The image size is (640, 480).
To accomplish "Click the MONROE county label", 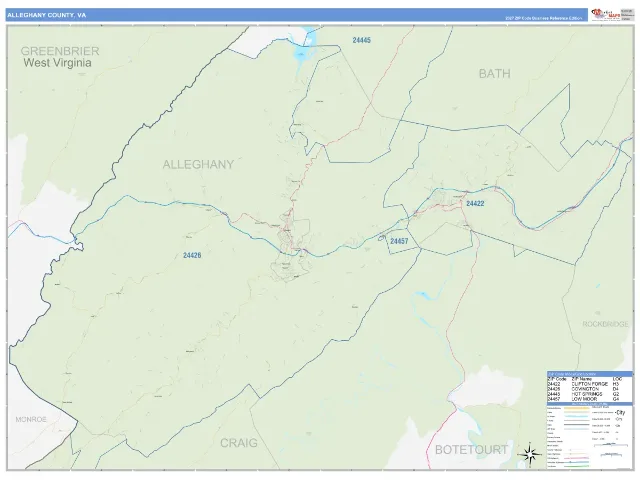I will coord(31,419).
